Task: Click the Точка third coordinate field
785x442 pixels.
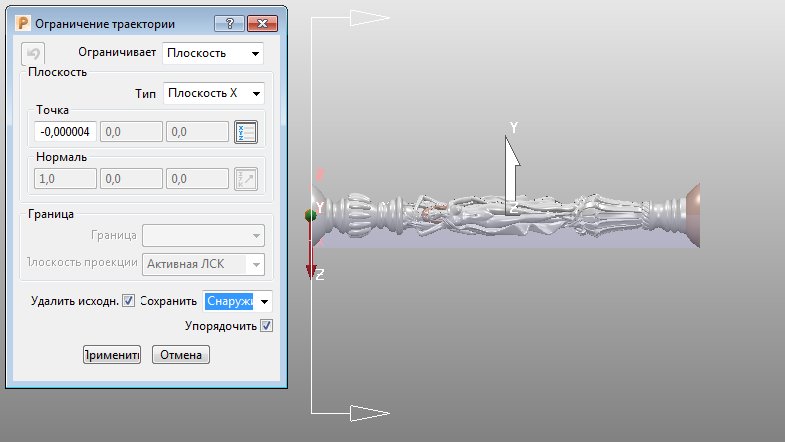Action: 197,132
